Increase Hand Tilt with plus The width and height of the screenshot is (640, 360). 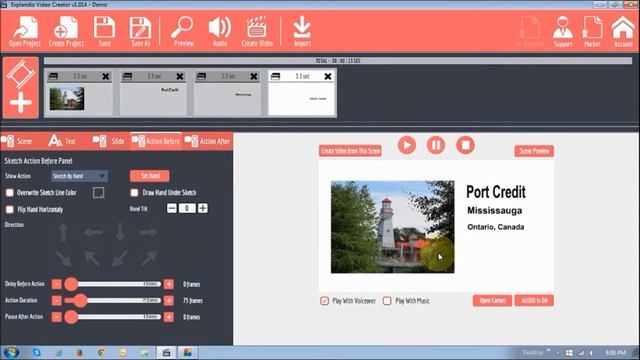point(202,209)
